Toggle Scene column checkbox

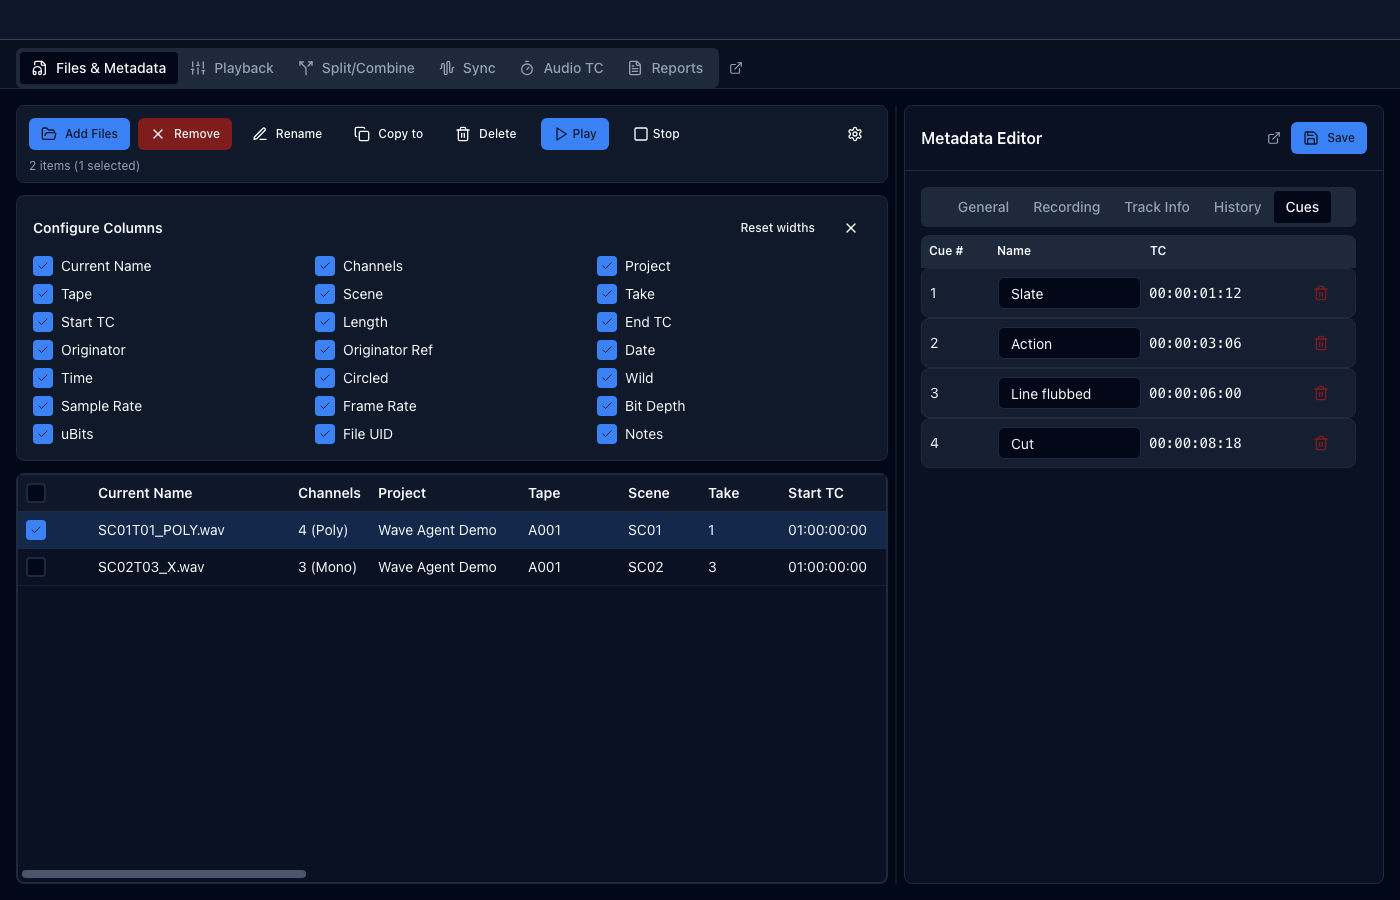325,294
